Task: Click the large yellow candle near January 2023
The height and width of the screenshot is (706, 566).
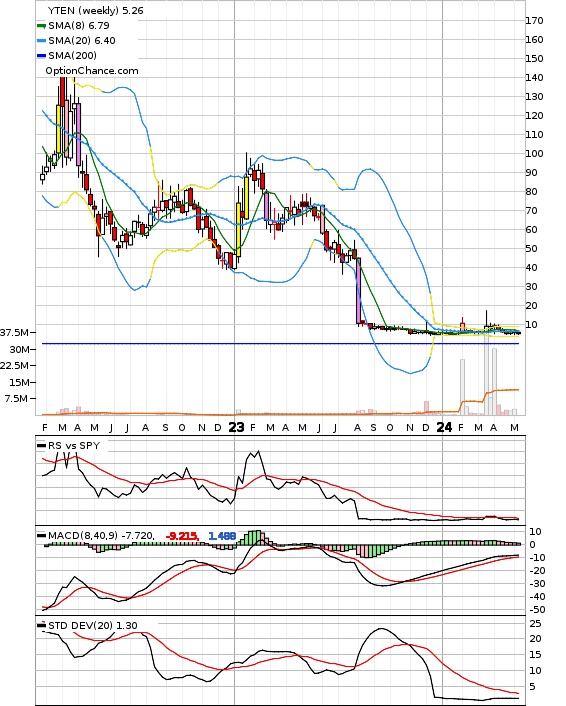Action: (239, 230)
